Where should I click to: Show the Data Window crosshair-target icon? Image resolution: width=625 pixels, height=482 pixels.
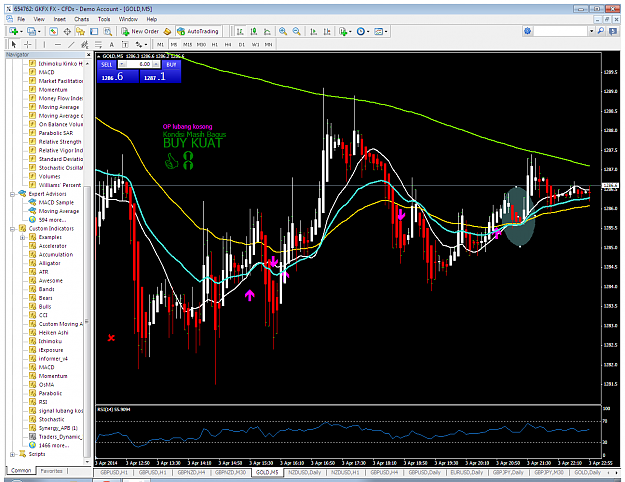point(67,31)
